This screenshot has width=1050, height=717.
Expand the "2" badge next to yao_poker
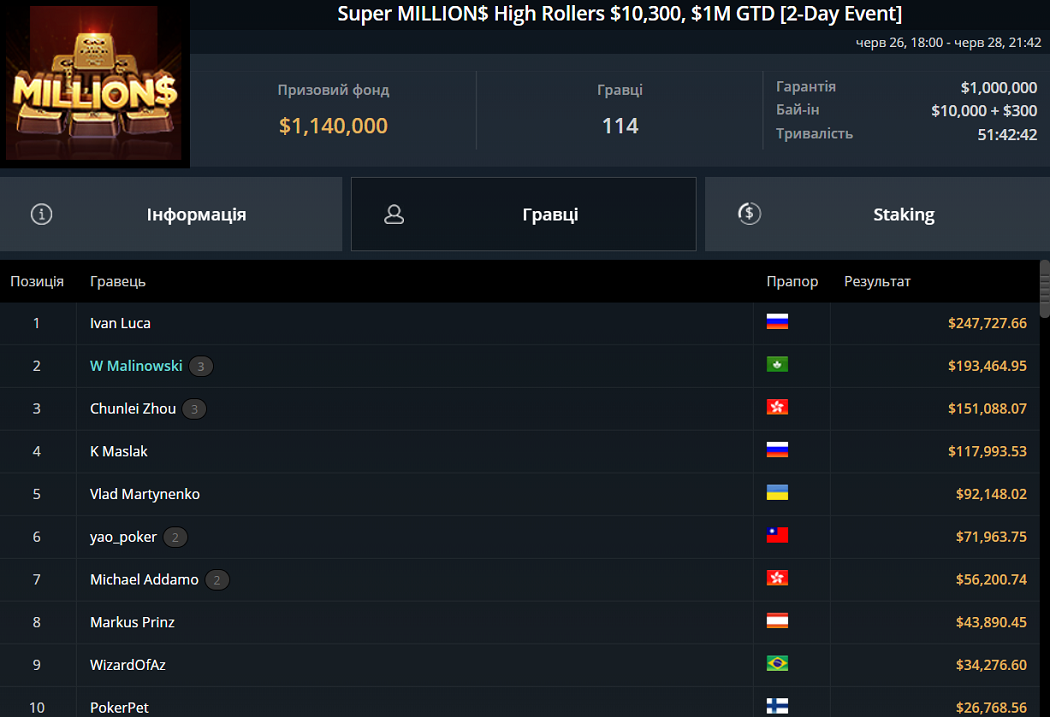coord(175,537)
